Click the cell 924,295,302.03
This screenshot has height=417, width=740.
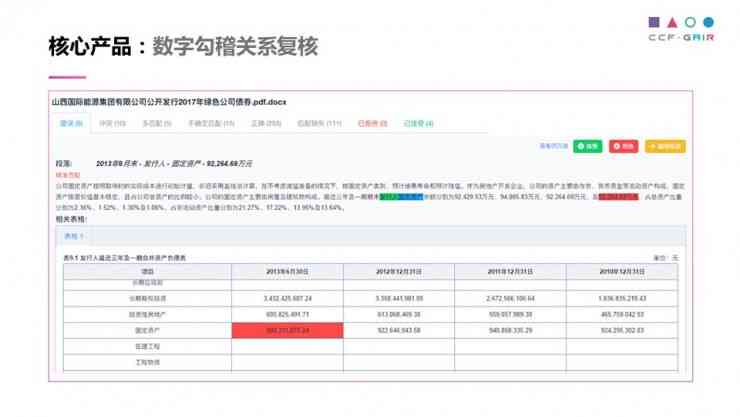pyautogui.click(x=622, y=330)
